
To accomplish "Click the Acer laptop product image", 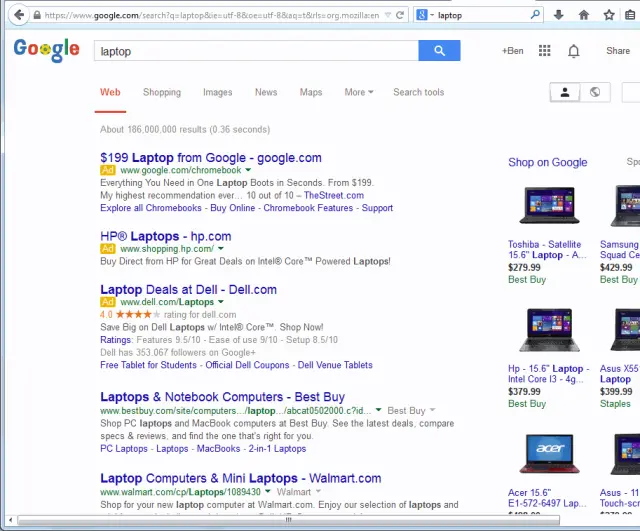I will (549, 454).
